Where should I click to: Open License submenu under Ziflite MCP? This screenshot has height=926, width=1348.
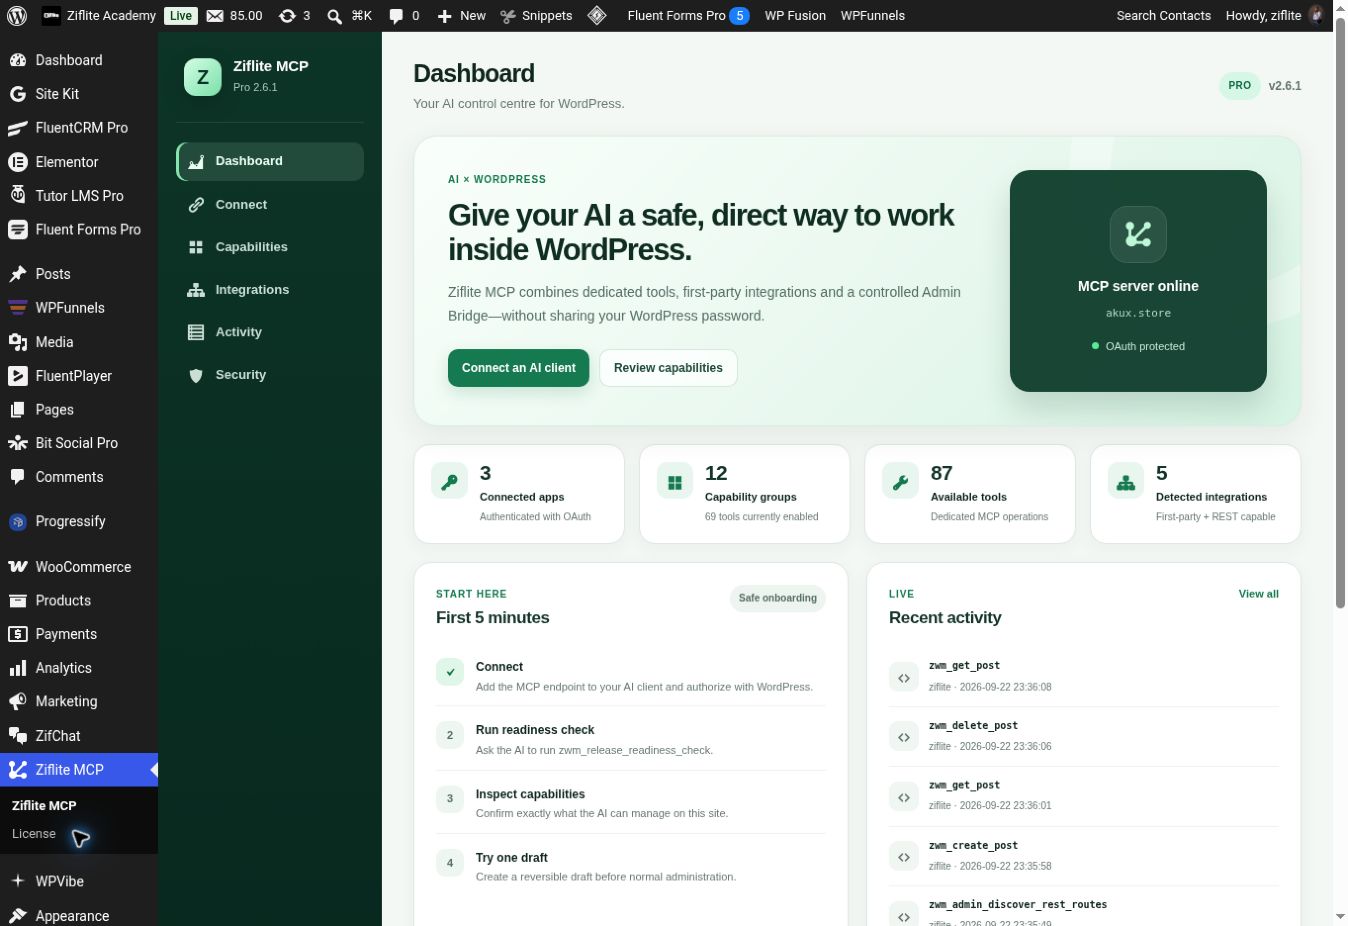(34, 834)
